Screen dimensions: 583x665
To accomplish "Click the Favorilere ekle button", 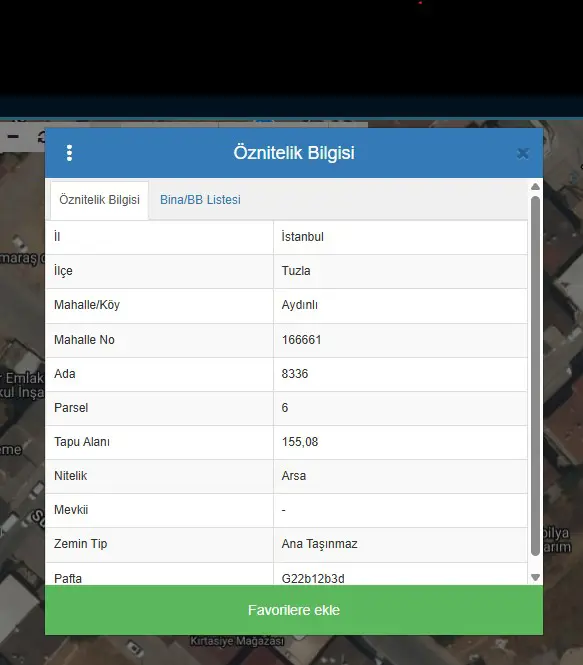I will (294, 610).
